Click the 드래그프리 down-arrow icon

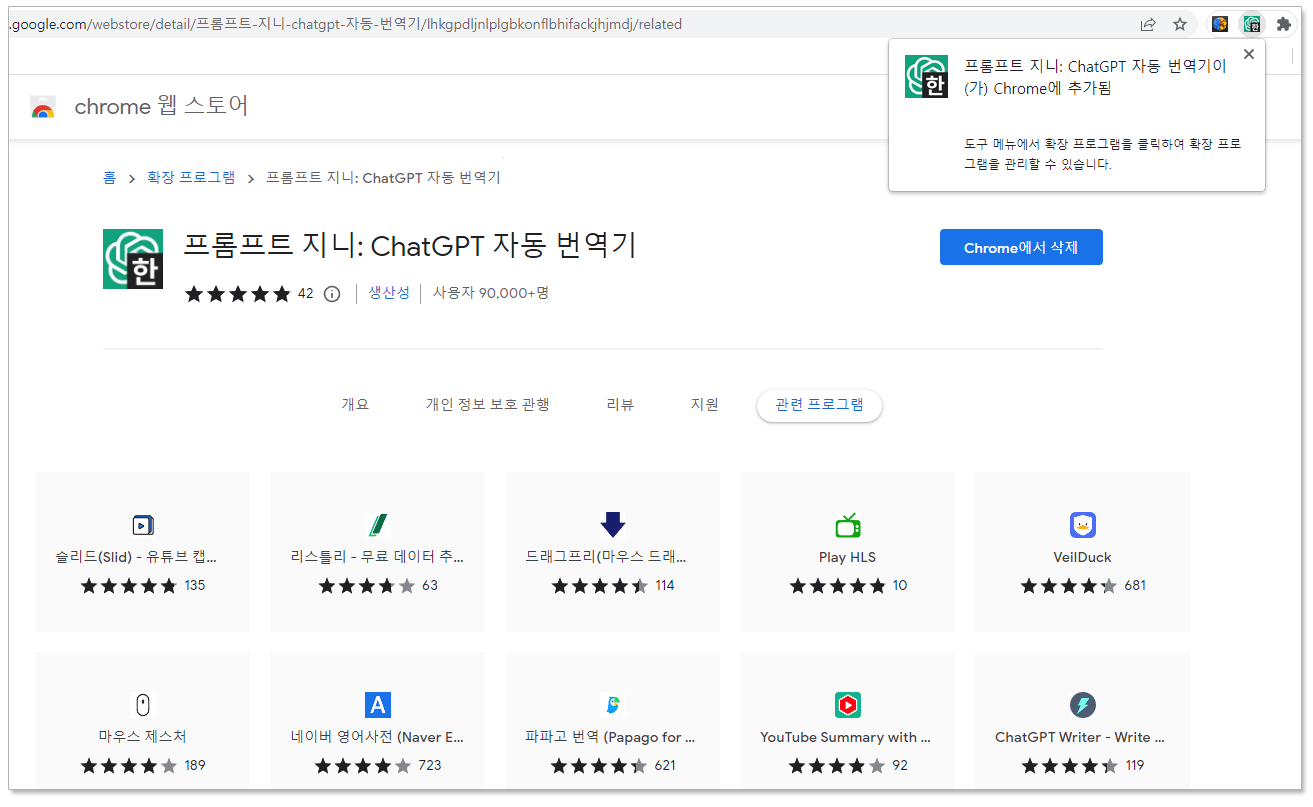click(612, 524)
